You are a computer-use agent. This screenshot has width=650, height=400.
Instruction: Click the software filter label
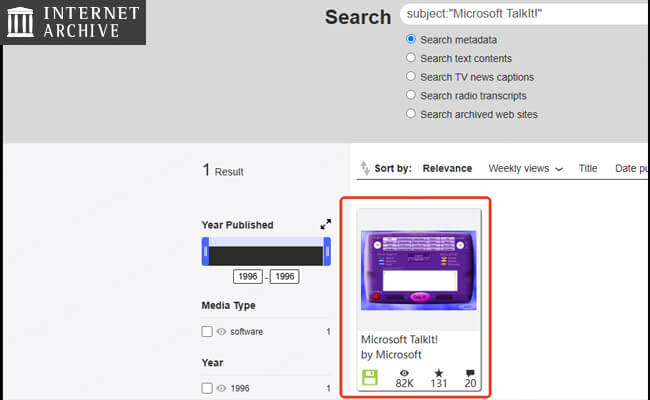[247, 332]
